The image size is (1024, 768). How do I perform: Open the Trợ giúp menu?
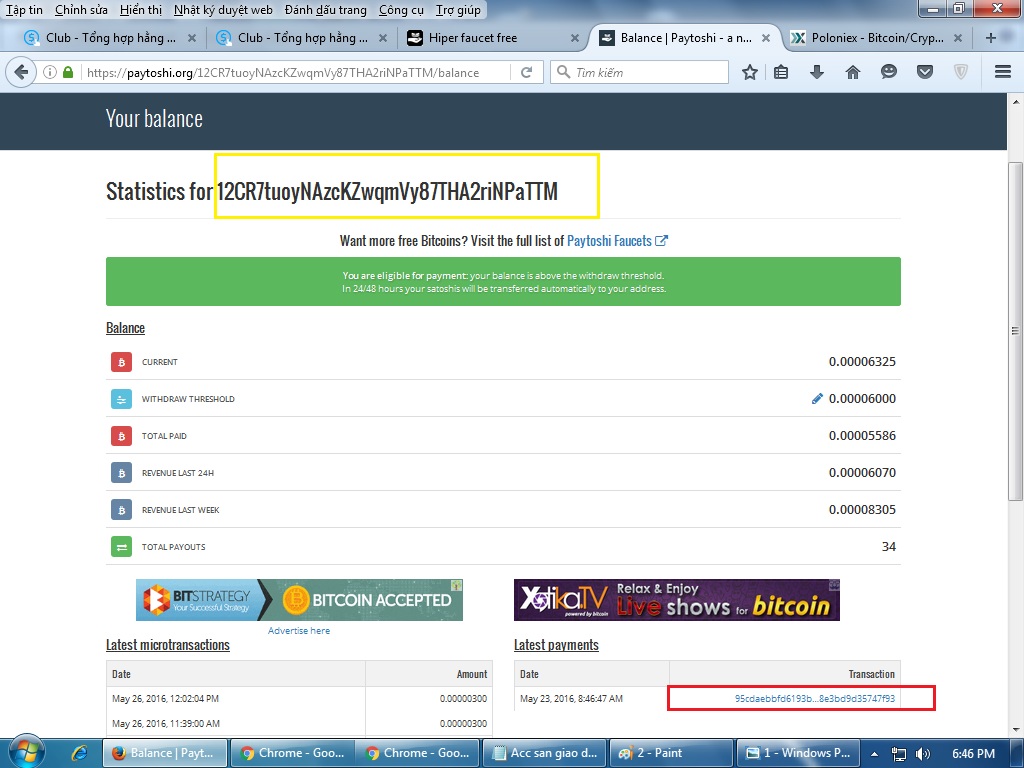[x=458, y=10]
